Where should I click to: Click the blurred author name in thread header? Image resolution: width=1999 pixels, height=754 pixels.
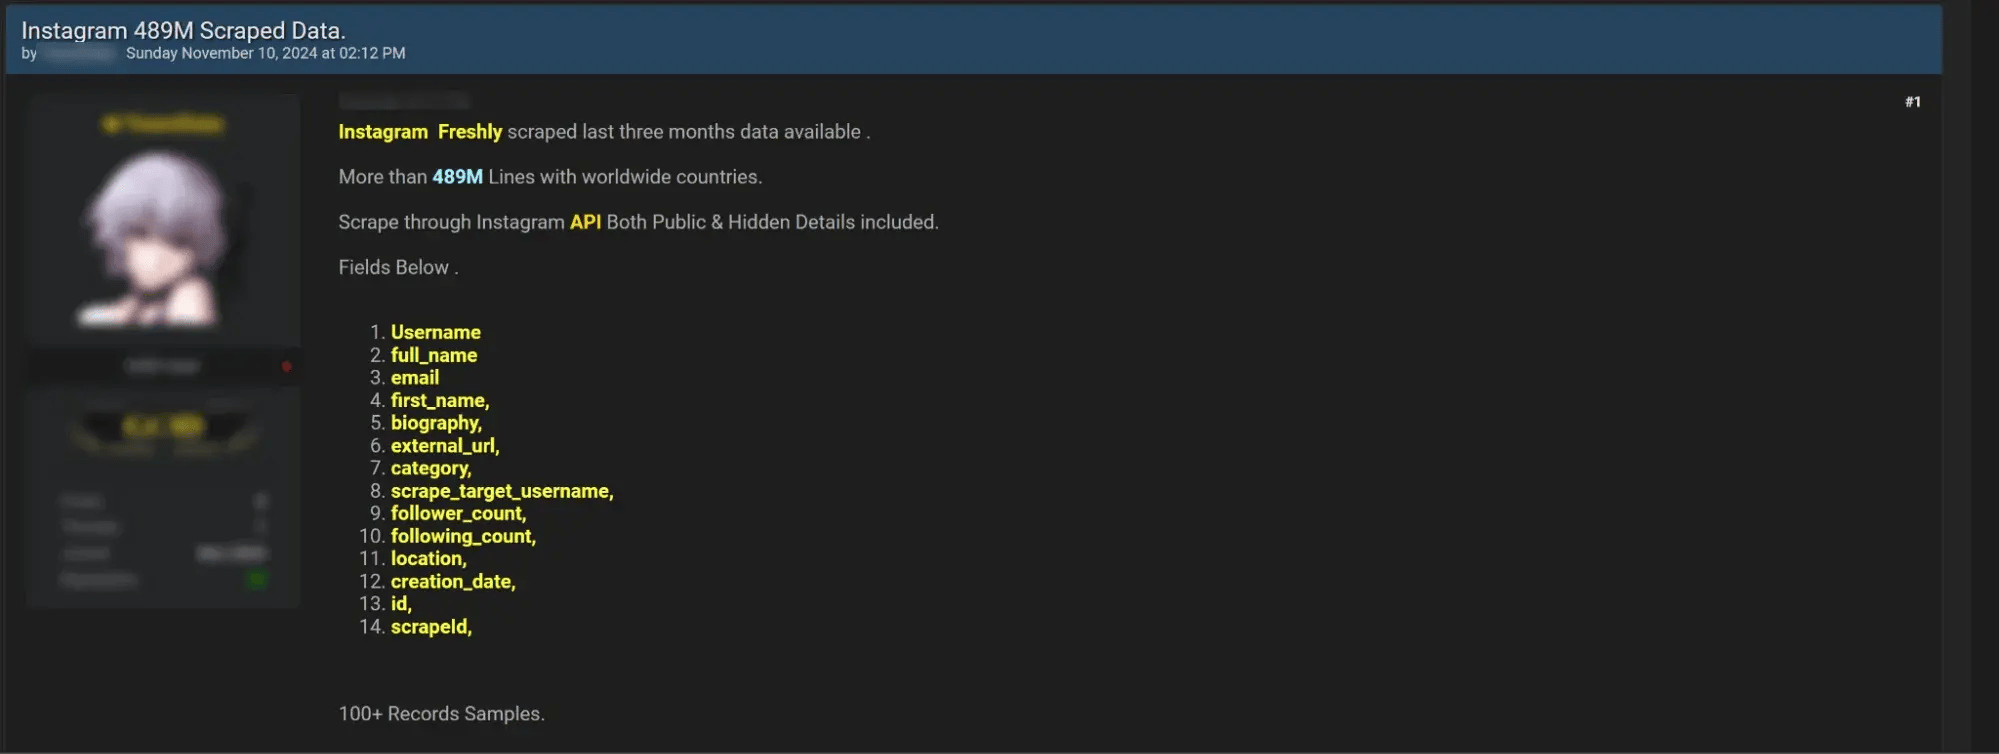(80, 53)
